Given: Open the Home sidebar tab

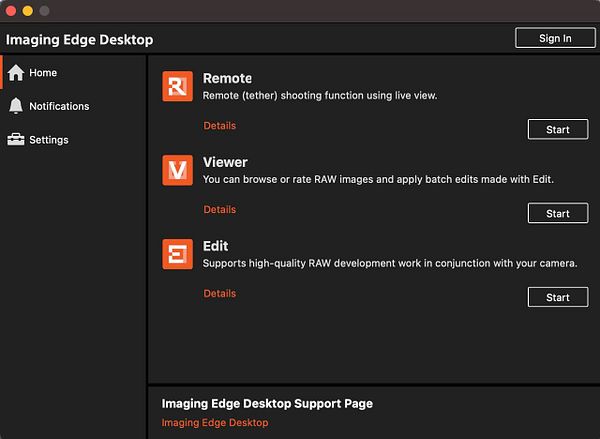Looking at the screenshot, I should point(43,73).
